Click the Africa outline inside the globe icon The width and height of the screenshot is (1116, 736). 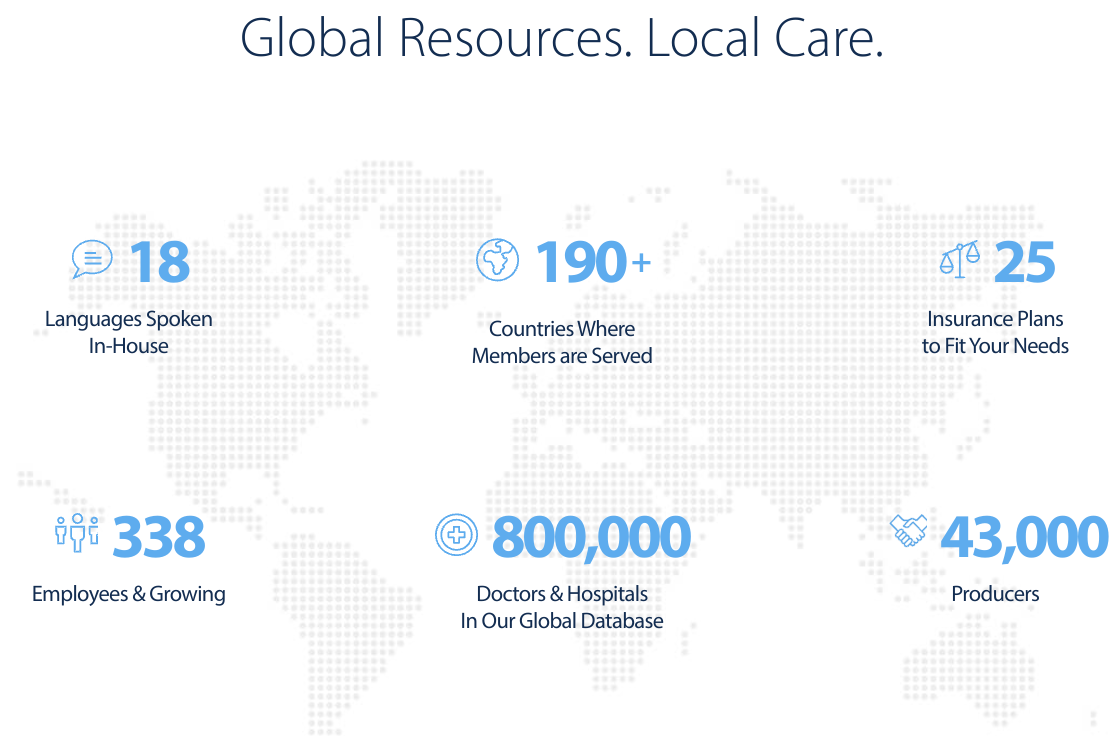point(496,260)
